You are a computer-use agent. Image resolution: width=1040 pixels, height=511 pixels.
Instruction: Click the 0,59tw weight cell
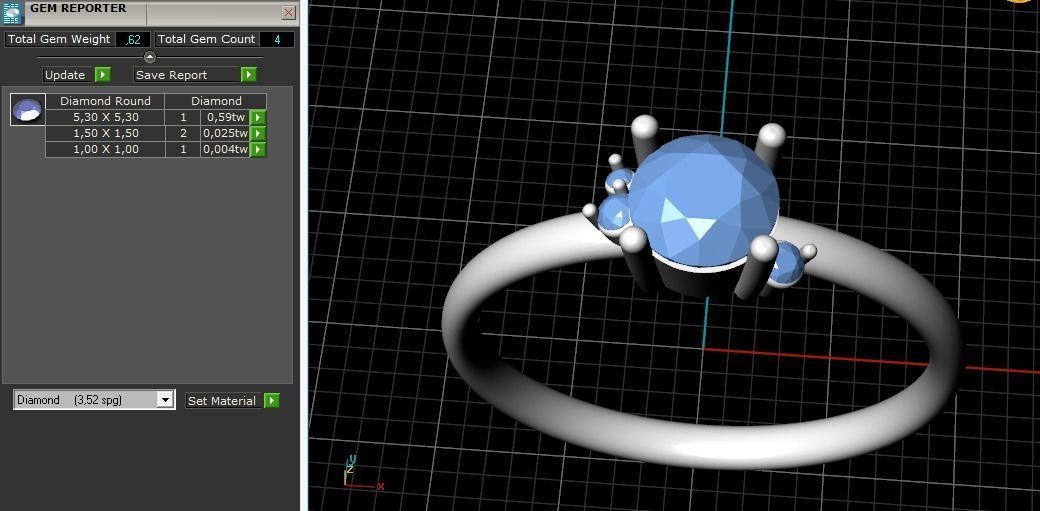click(x=226, y=117)
